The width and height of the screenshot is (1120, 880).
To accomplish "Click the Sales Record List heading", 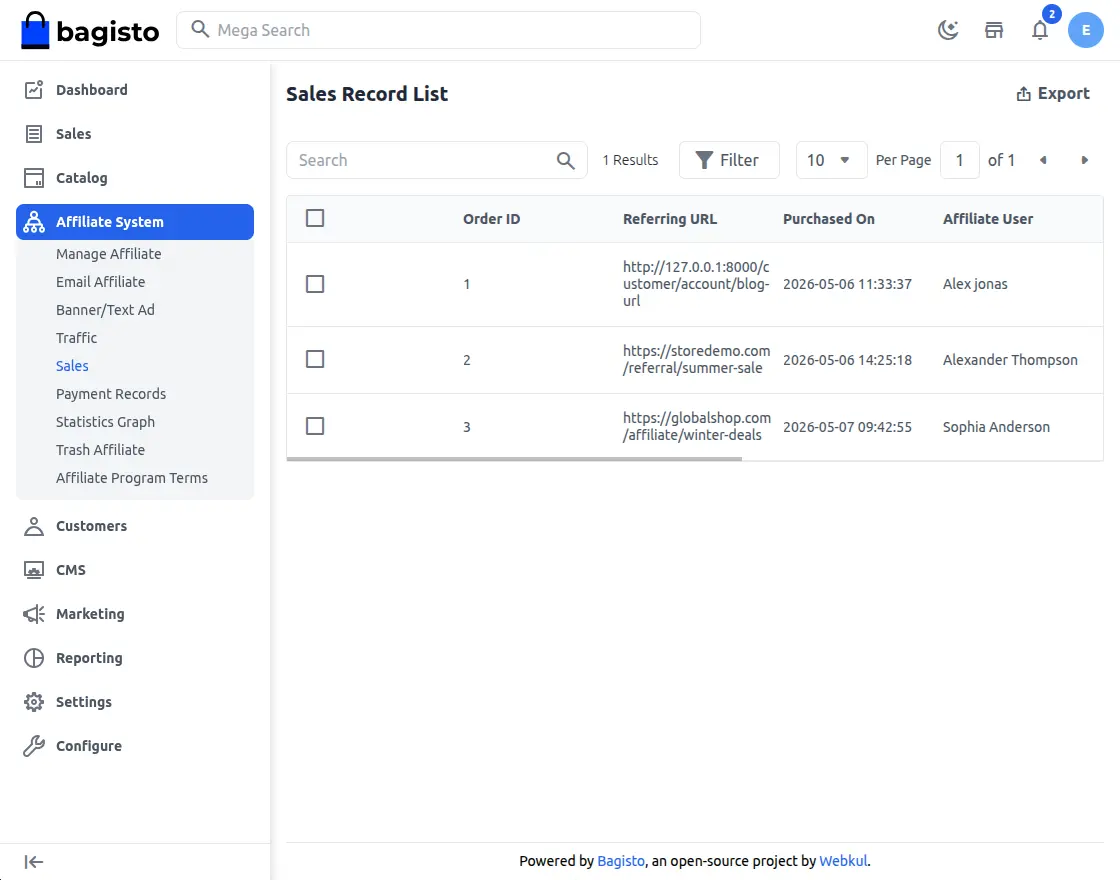I will coord(367,94).
